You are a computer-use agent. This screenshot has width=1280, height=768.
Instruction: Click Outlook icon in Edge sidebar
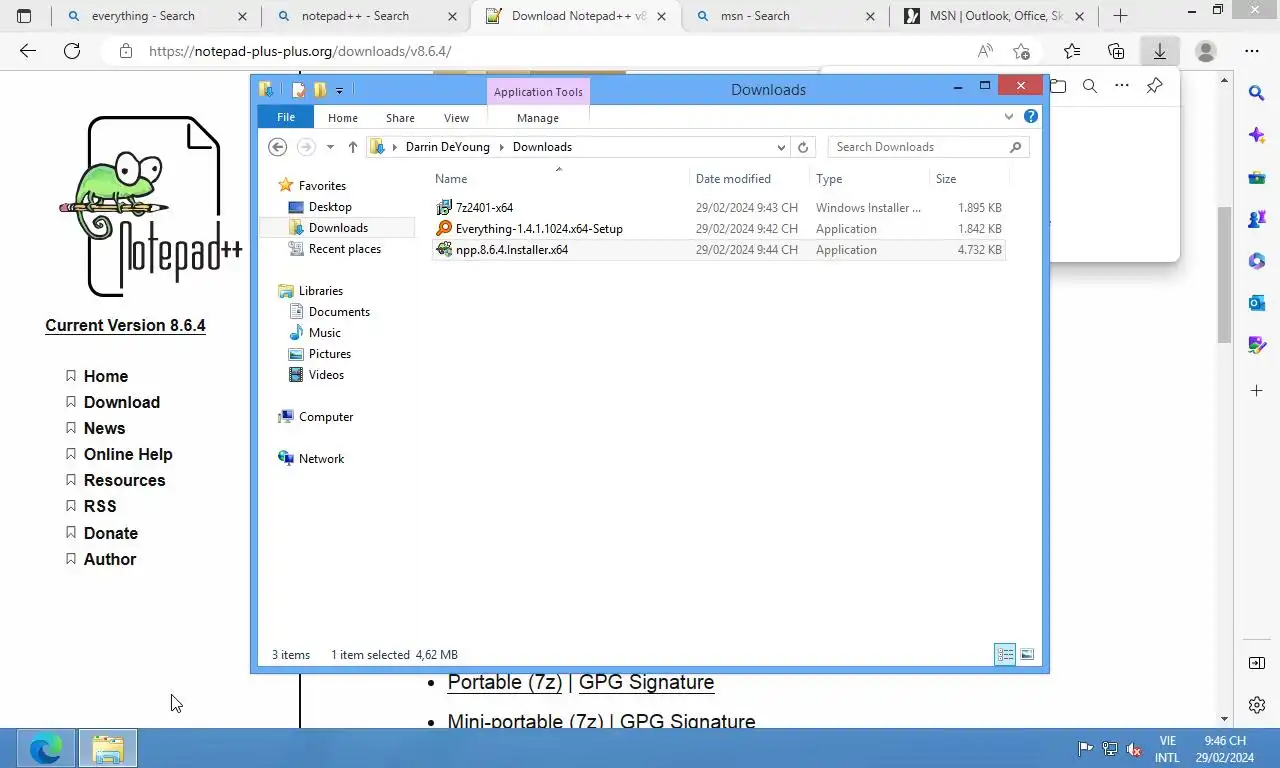pos(1257,302)
